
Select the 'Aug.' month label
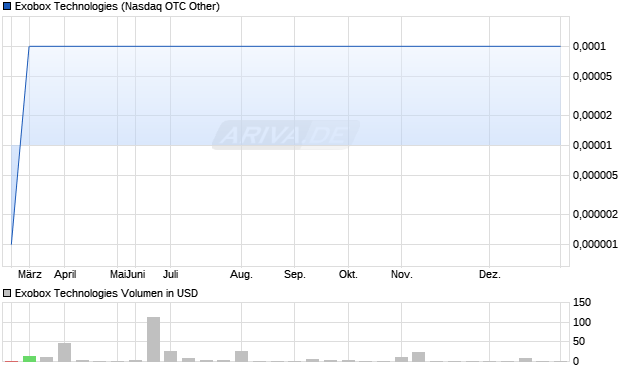click(x=241, y=274)
